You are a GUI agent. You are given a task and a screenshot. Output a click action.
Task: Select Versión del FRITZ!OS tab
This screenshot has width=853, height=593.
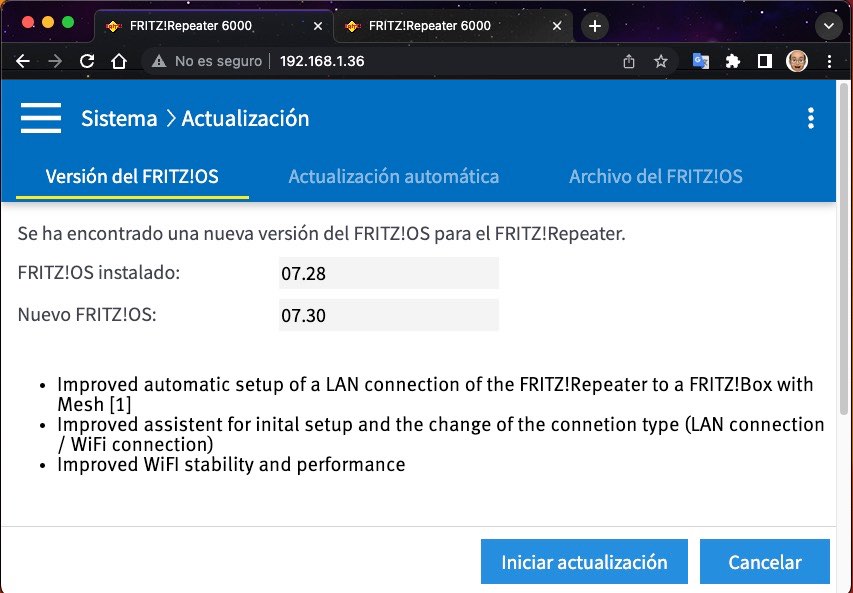coord(132,176)
